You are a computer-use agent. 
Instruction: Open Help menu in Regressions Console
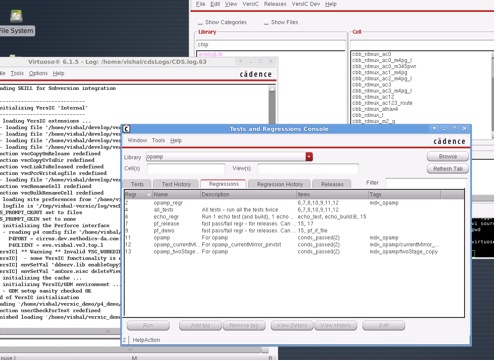pos(176,140)
